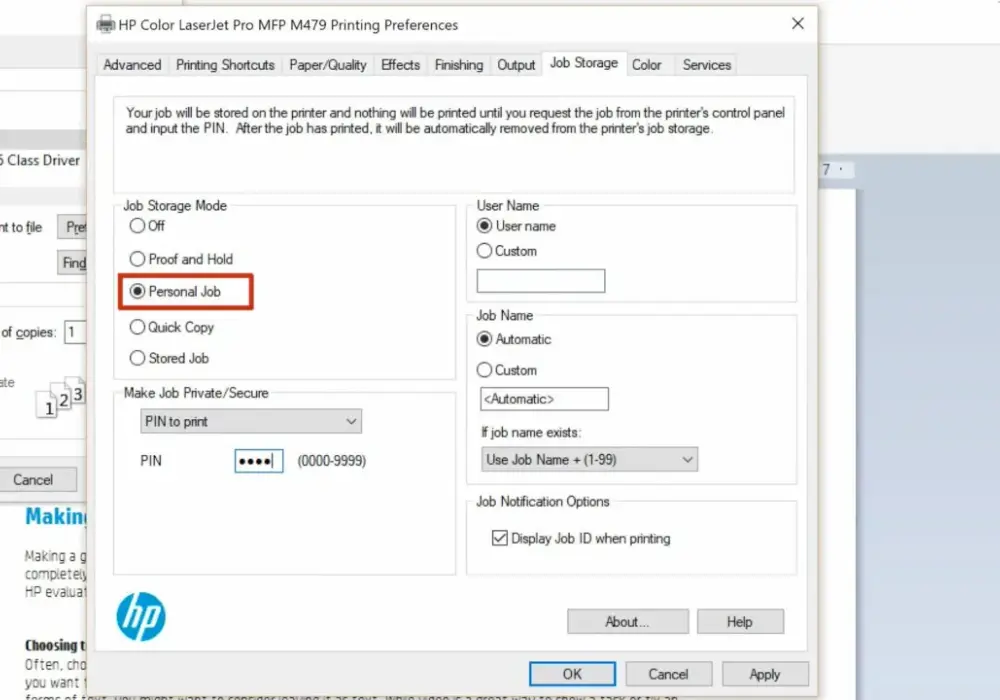Open the Finishing tab
This screenshot has height=700, width=1000.
459,64
